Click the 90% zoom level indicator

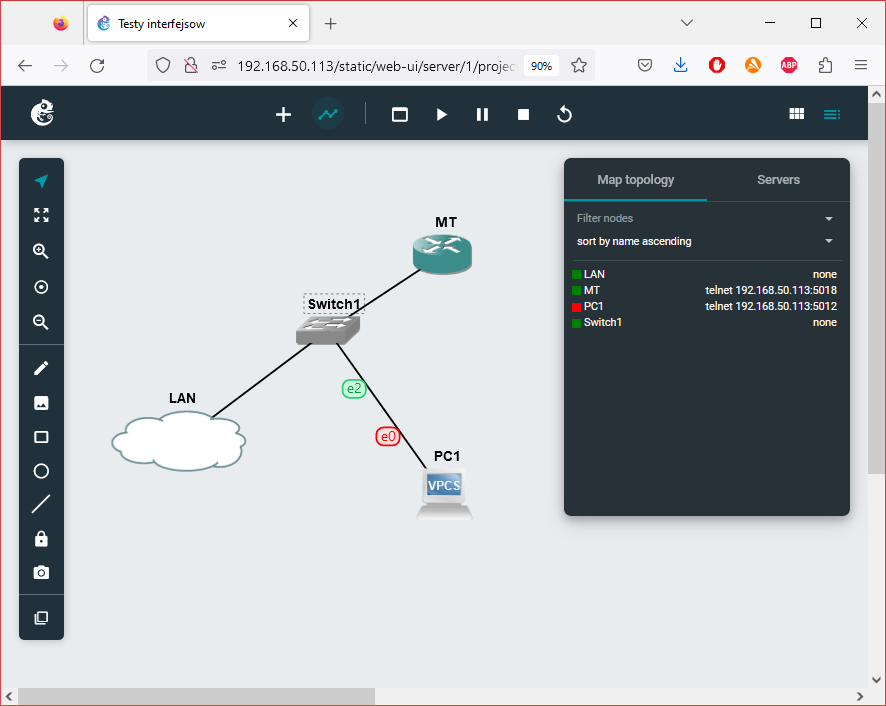click(x=541, y=66)
